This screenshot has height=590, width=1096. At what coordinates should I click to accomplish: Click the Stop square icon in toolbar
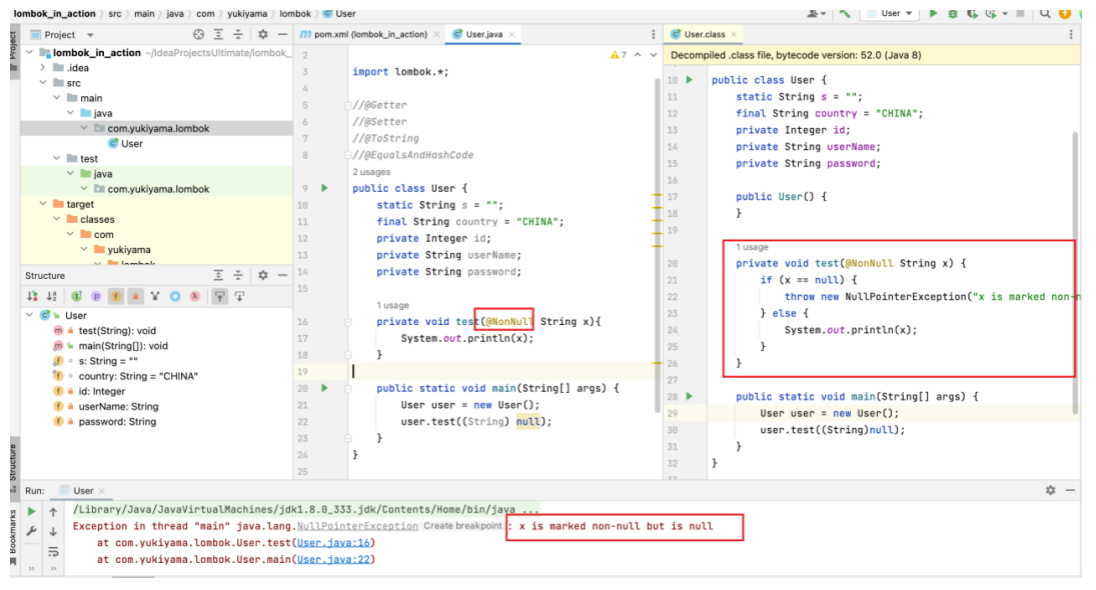(1021, 13)
